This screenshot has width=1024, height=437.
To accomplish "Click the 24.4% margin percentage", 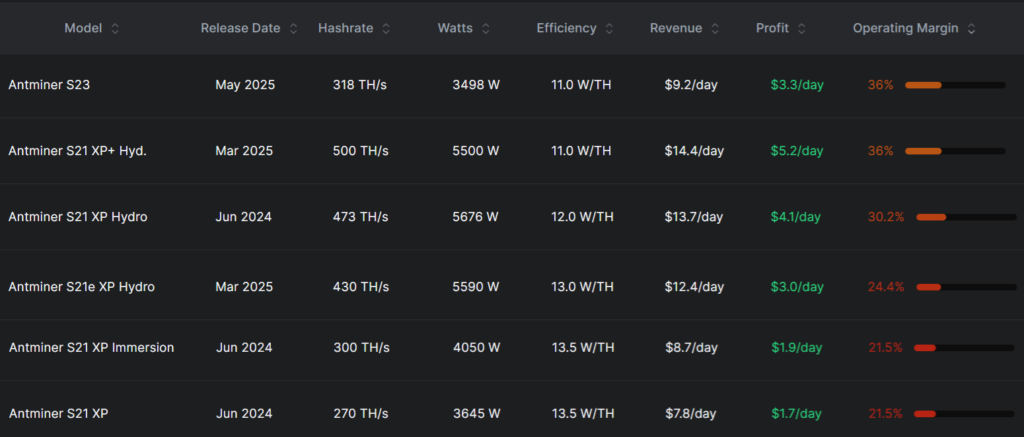I will [885, 287].
